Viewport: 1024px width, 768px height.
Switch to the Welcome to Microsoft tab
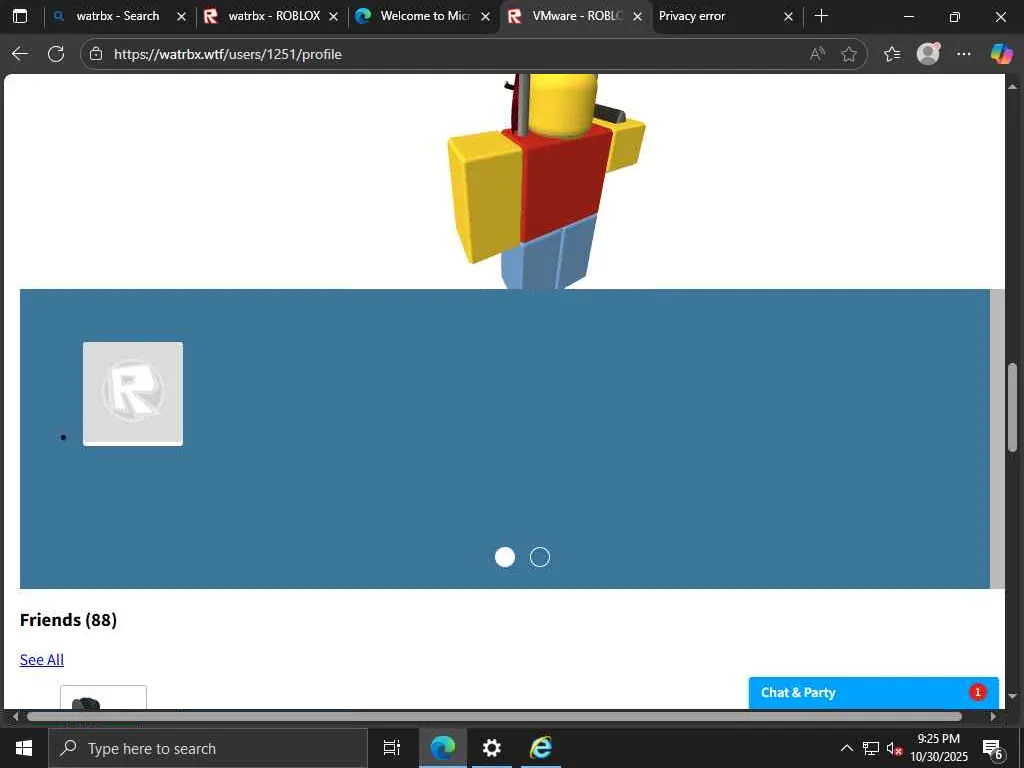pyautogui.click(x=421, y=16)
